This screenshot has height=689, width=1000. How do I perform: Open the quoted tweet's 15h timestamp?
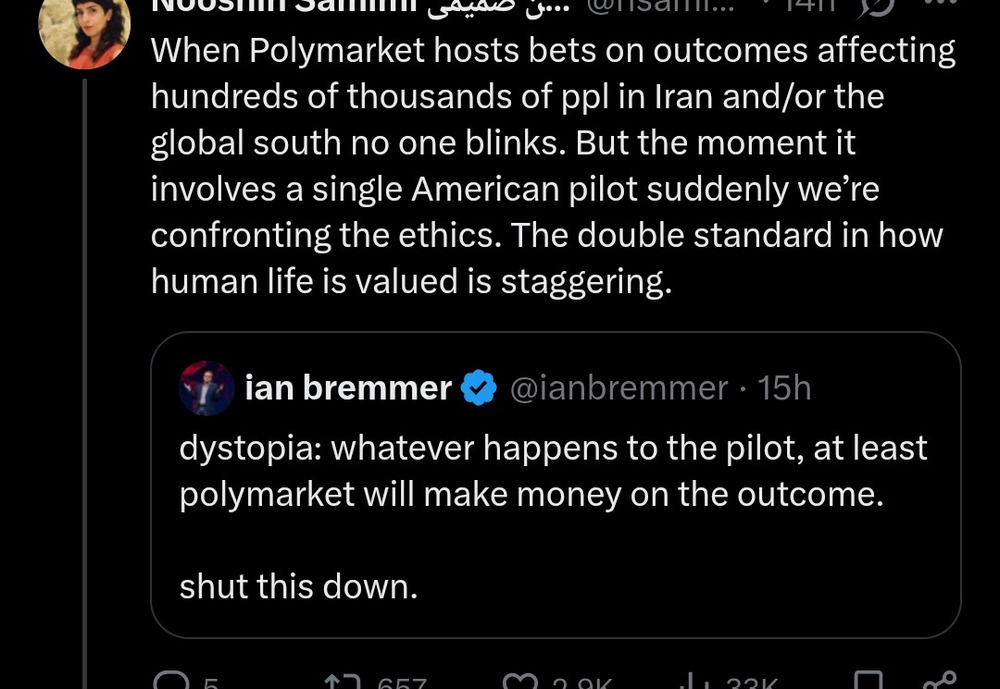pyautogui.click(x=785, y=388)
